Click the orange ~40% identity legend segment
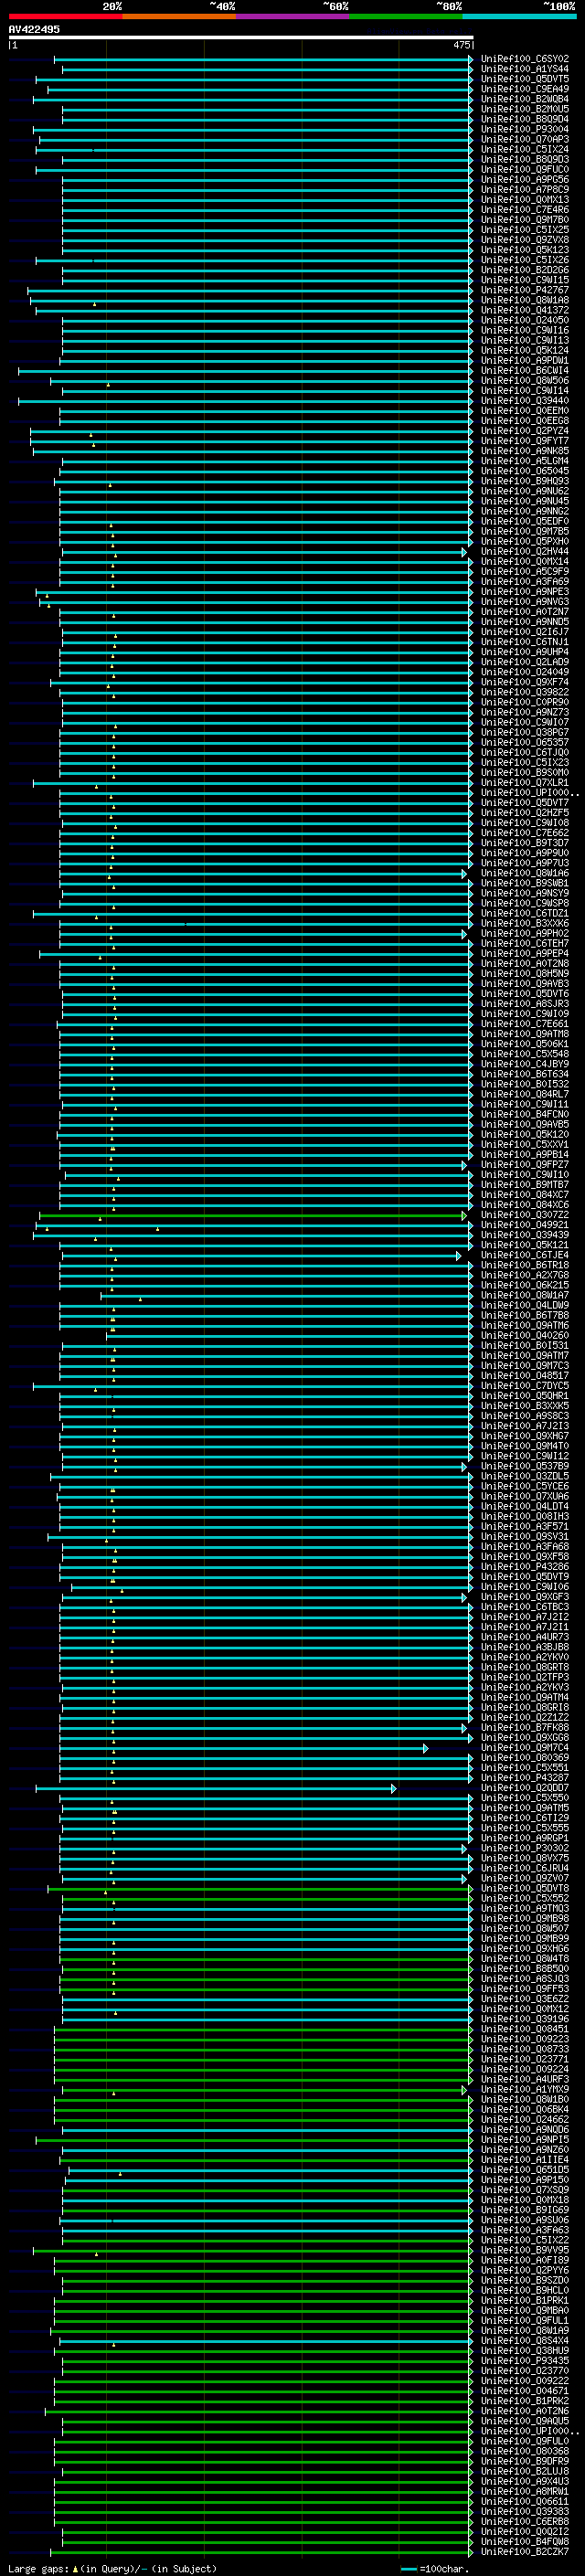585x2576 pixels. pyautogui.click(x=179, y=16)
